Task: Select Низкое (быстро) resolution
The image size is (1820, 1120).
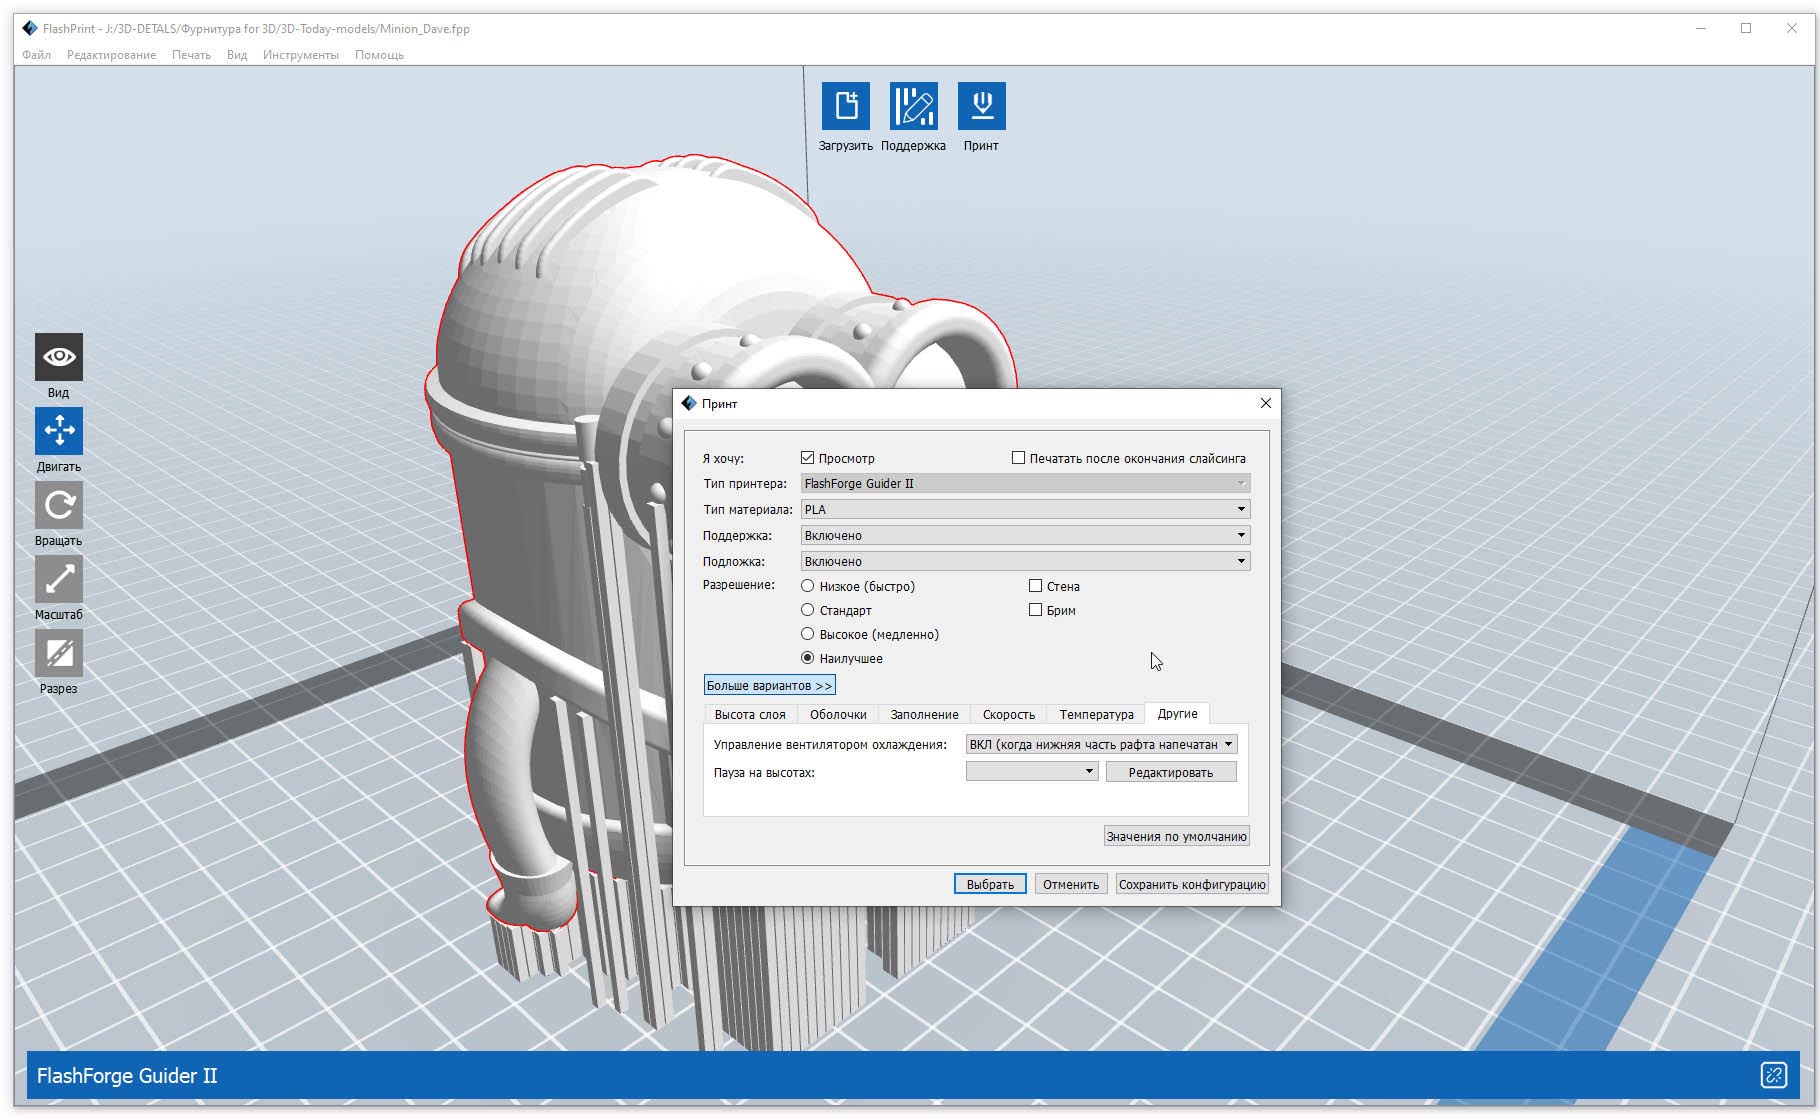Action: click(x=808, y=586)
